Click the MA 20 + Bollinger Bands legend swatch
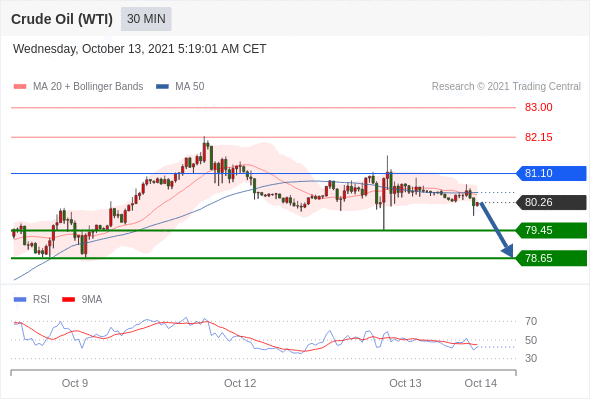Image resolution: width=590 pixels, height=400 pixels. point(20,87)
